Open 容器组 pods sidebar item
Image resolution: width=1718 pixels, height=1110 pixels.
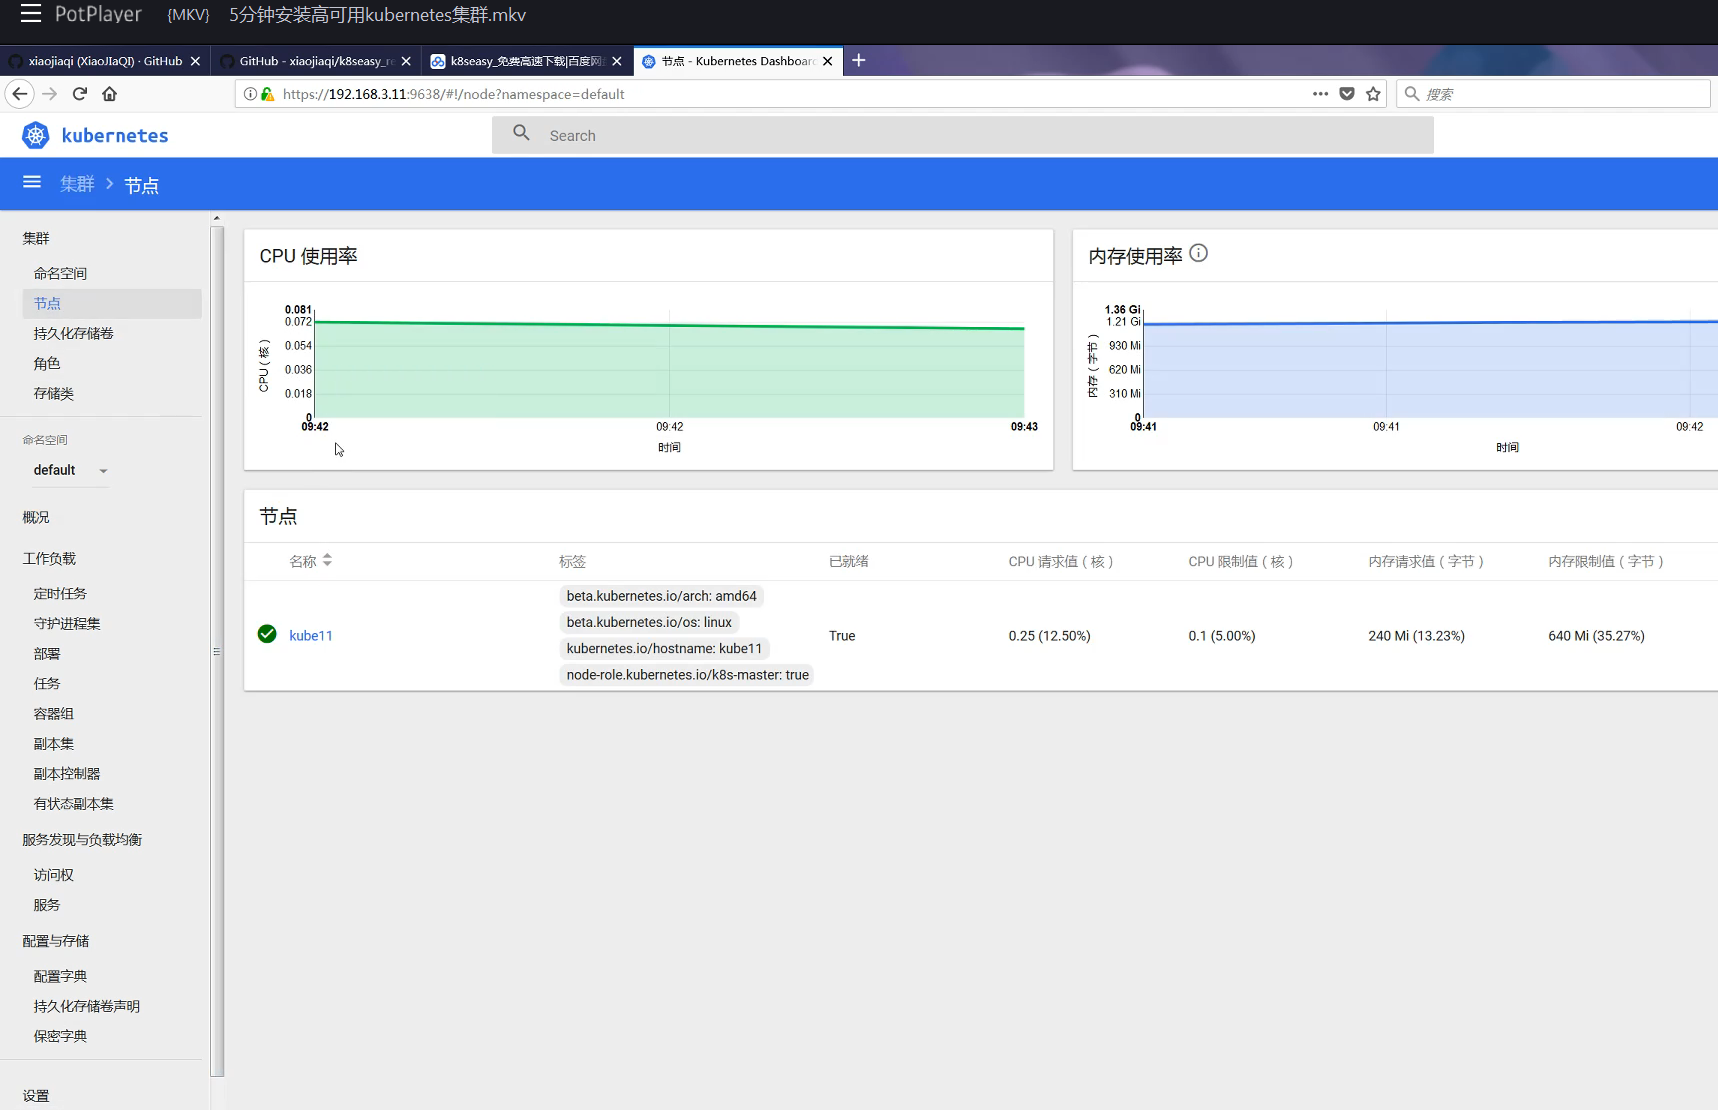click(x=53, y=713)
